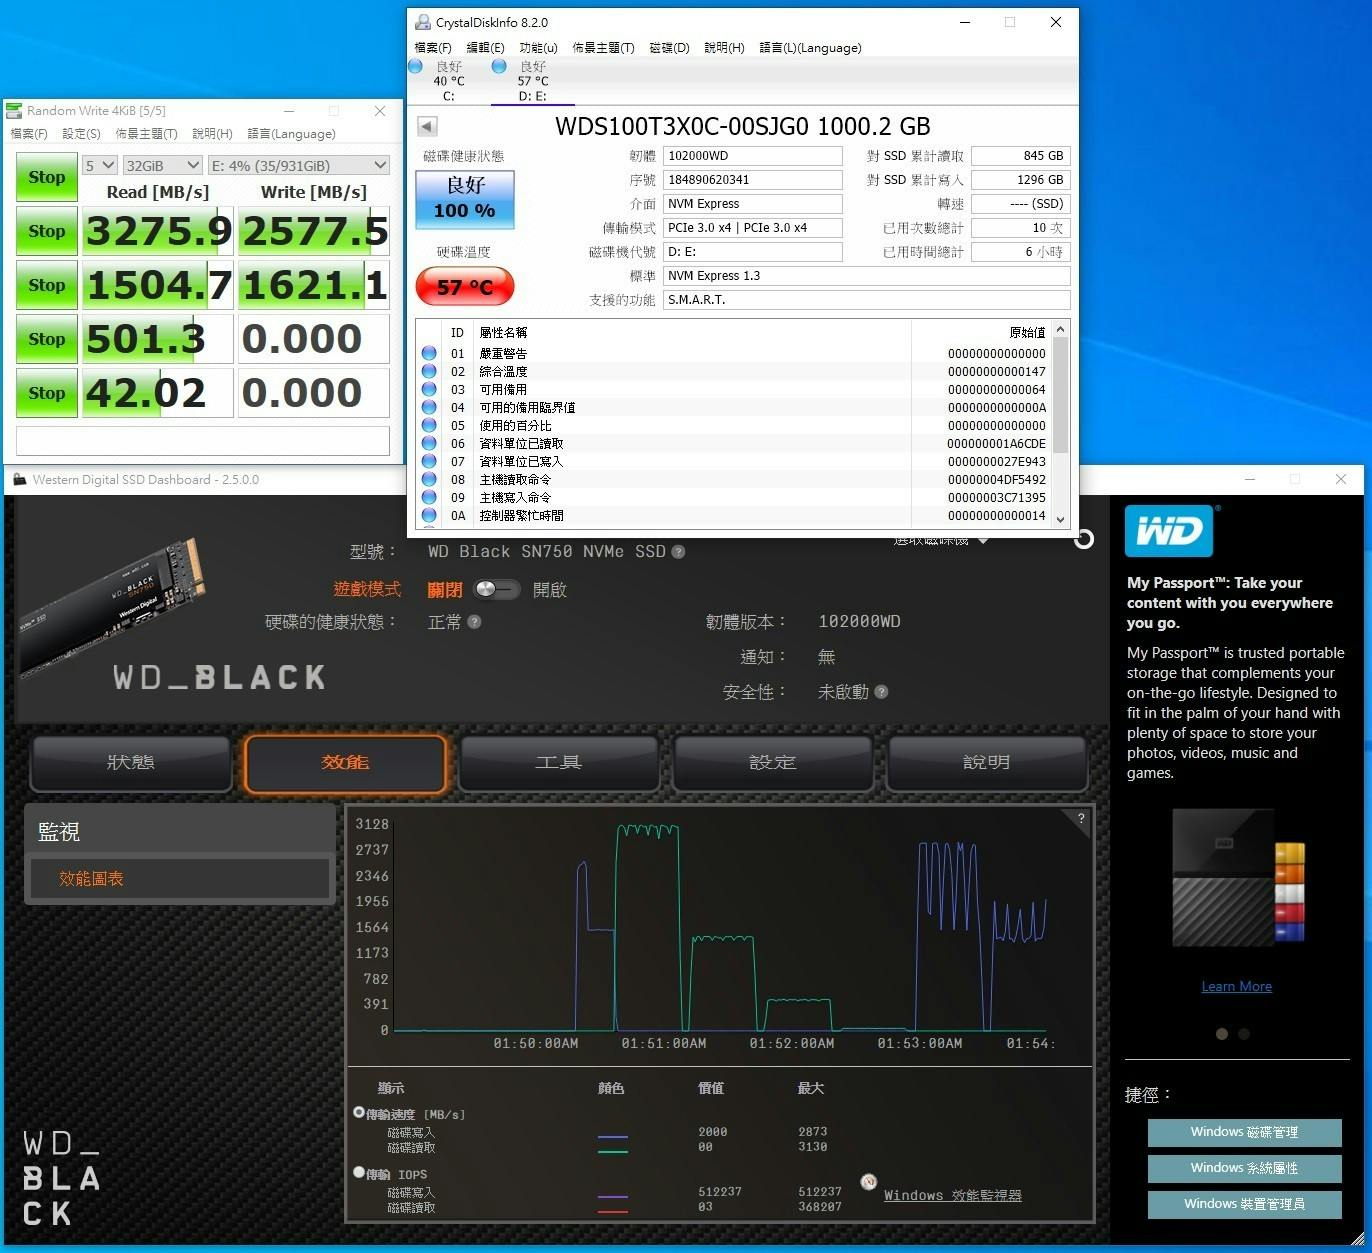
Task: Click the Stop button beside 1504.7 read result
Action: click(x=47, y=285)
